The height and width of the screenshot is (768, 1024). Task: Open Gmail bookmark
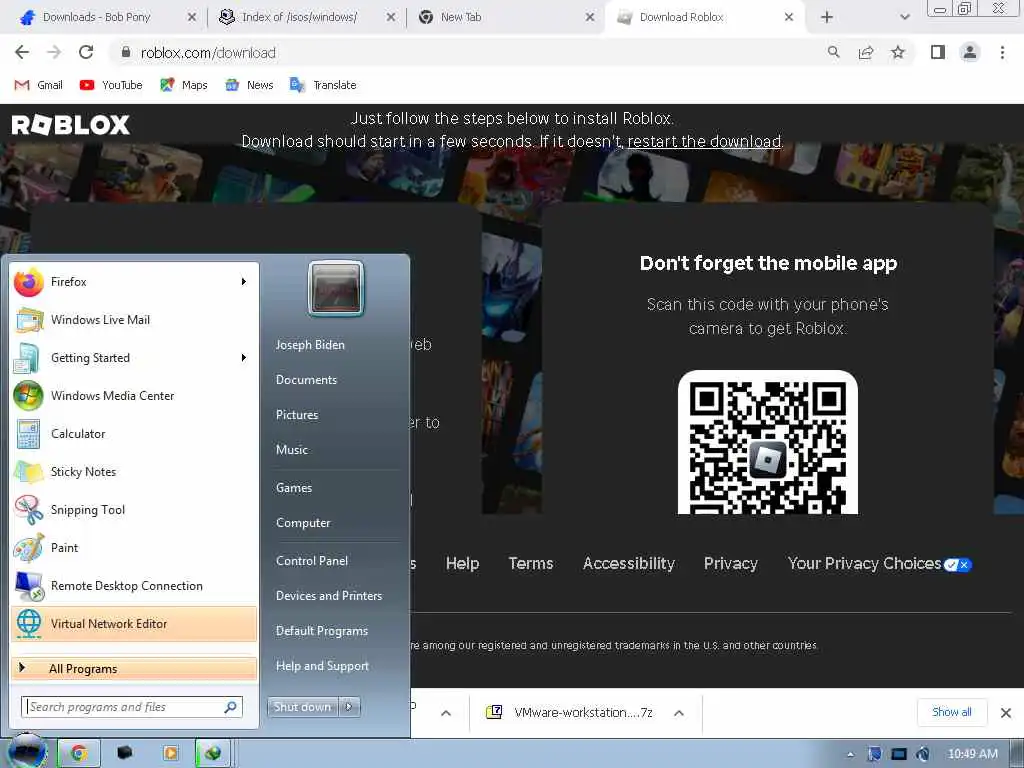39,85
